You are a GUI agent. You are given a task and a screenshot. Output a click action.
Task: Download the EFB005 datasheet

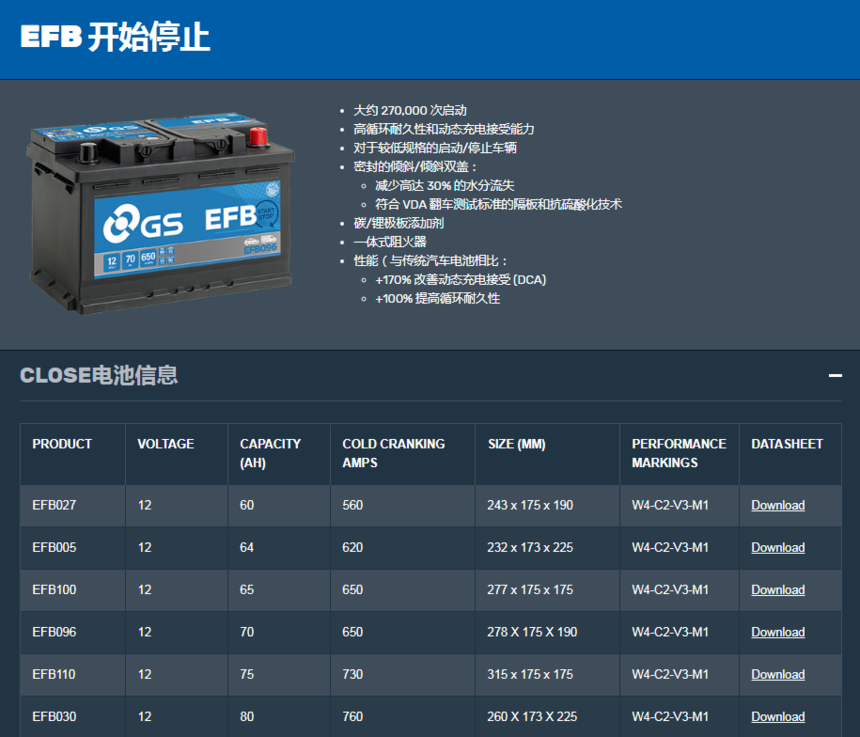[778, 547]
